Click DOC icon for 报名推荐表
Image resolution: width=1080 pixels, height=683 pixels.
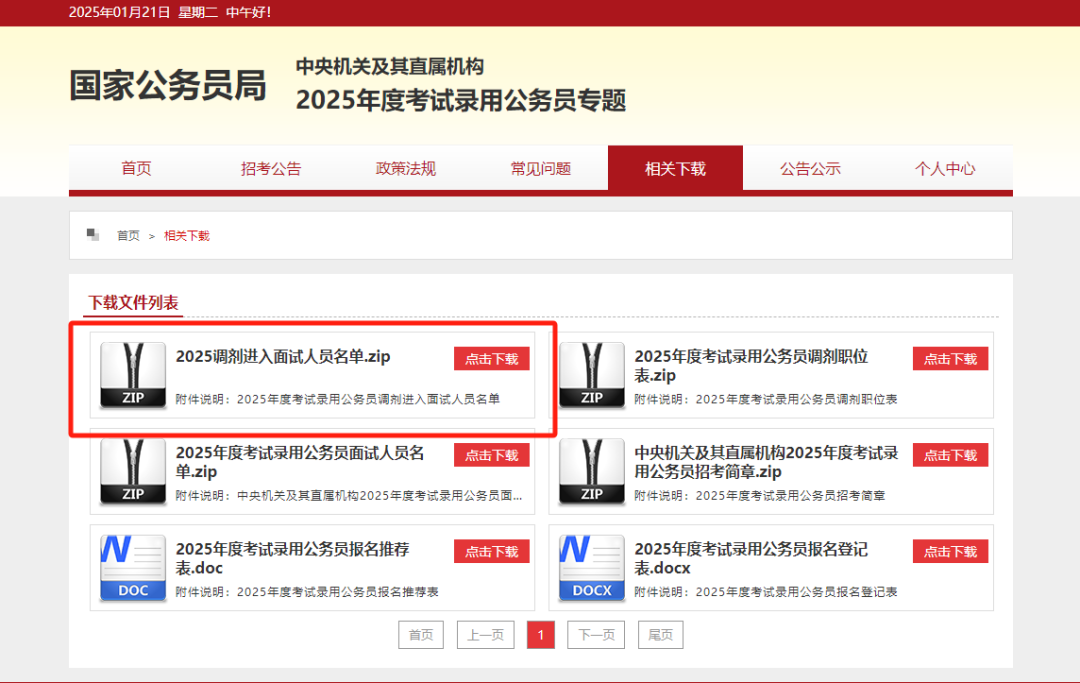point(133,567)
